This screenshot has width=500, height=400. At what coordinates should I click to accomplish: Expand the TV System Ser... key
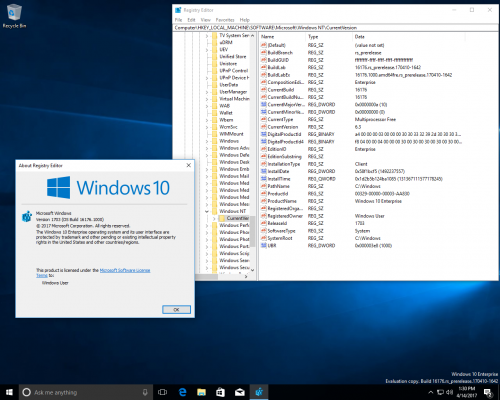pos(207,36)
